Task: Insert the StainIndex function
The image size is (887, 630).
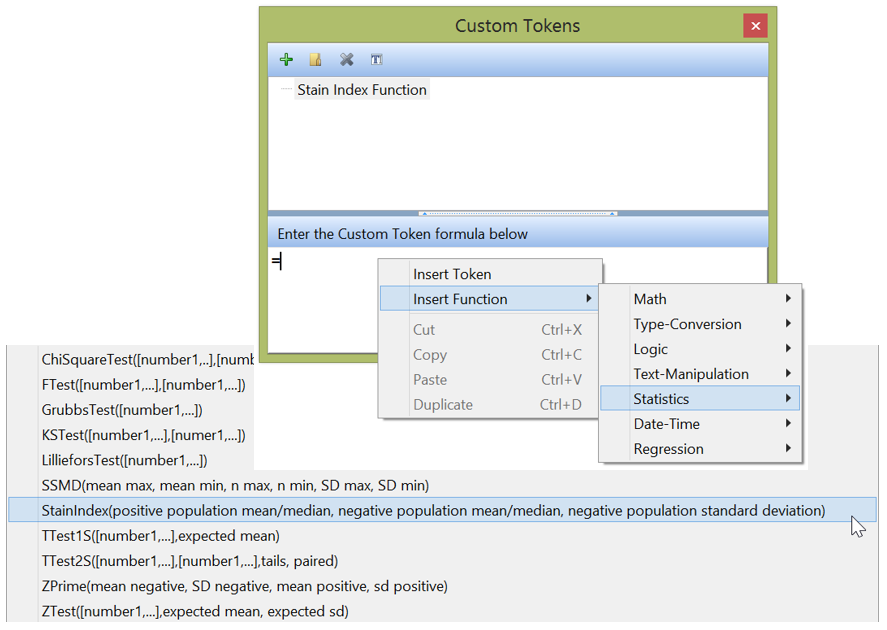Action: 433,511
